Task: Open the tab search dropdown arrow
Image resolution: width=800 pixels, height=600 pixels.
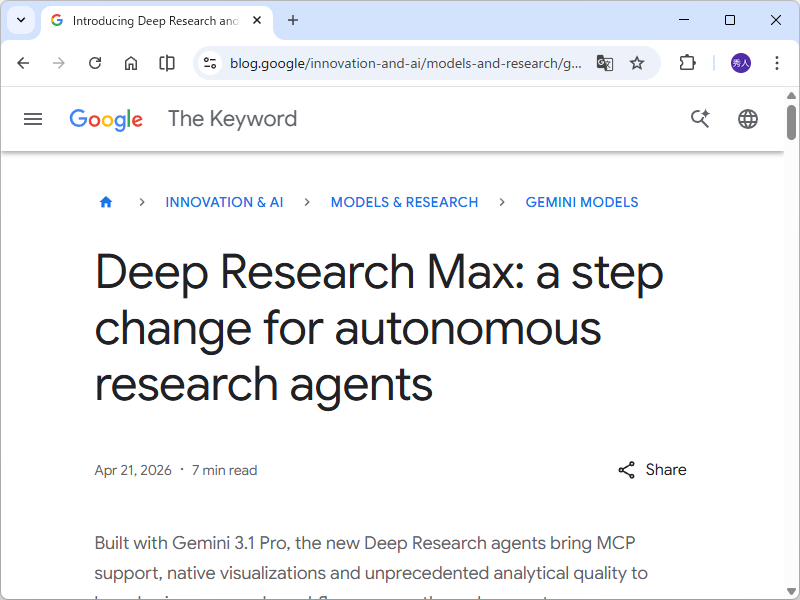Action: (x=21, y=20)
